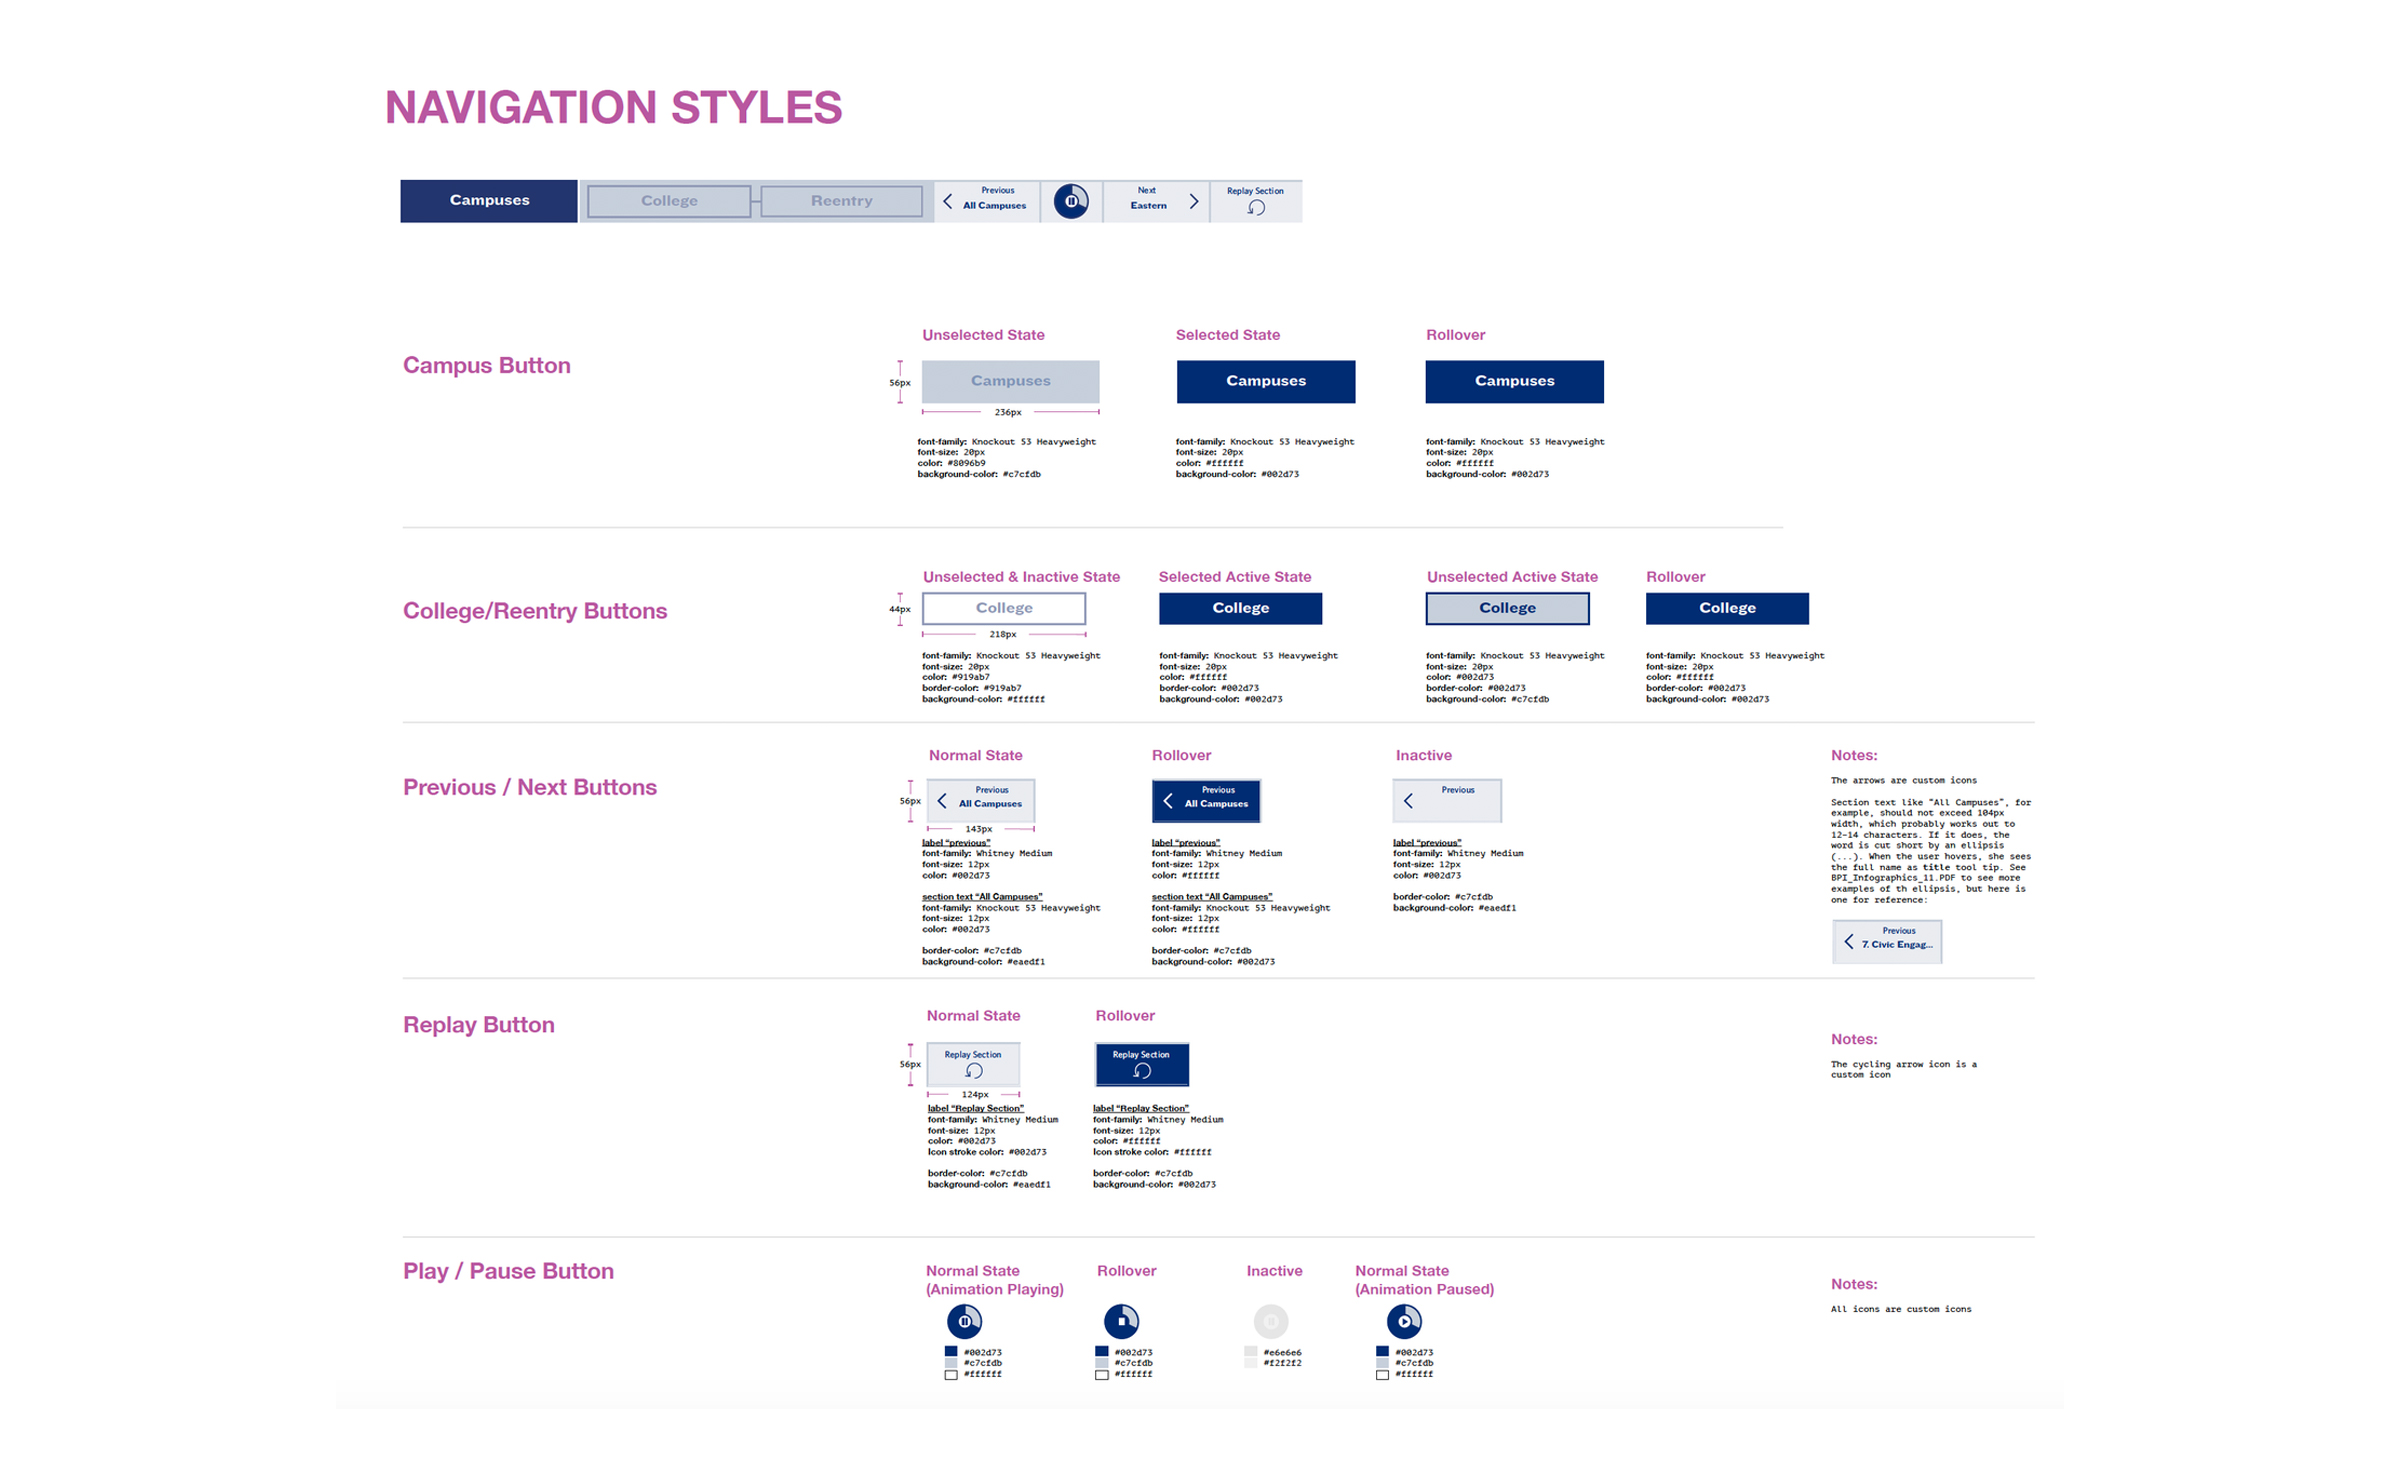This screenshot has width=2400, height=1466.
Task: Select the College tab in top navigation
Action: pyautogui.click(x=669, y=201)
